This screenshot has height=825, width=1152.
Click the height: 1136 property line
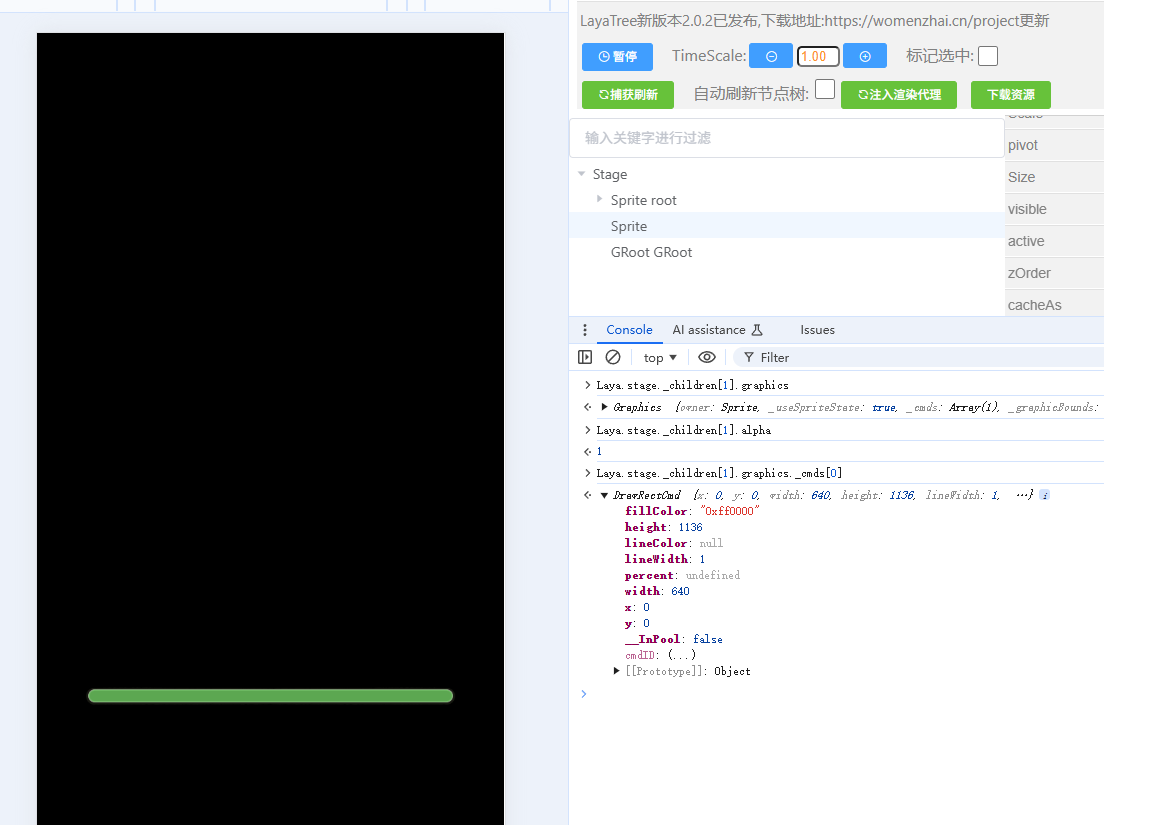[x=663, y=527]
